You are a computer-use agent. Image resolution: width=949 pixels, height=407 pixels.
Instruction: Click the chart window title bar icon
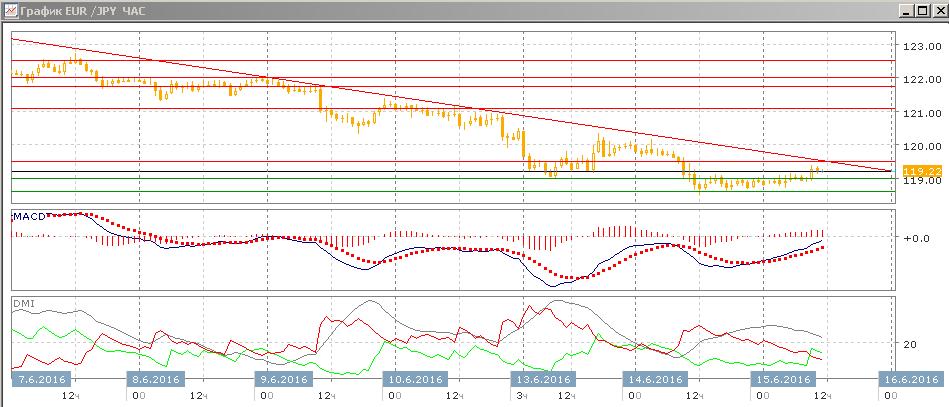(x=10, y=10)
